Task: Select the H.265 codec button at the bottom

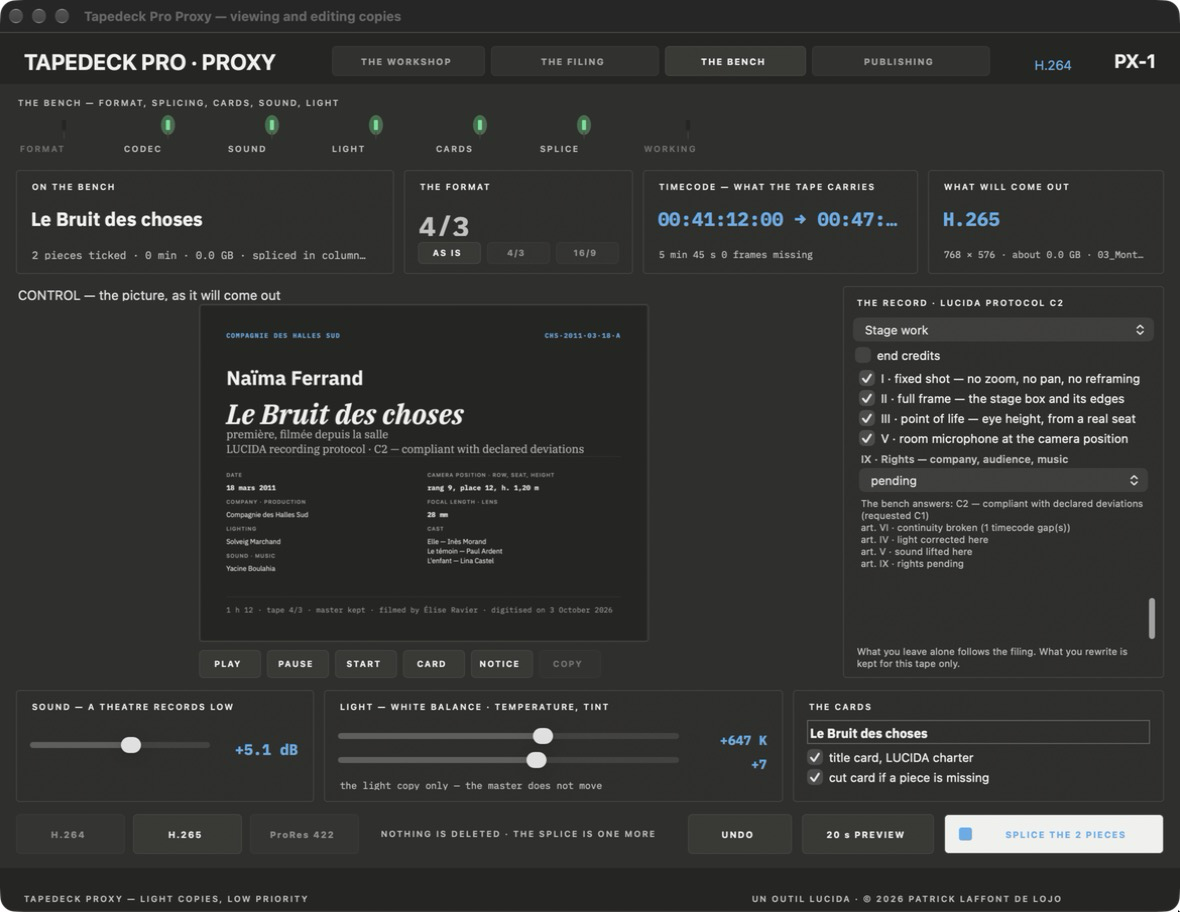Action: (x=187, y=834)
